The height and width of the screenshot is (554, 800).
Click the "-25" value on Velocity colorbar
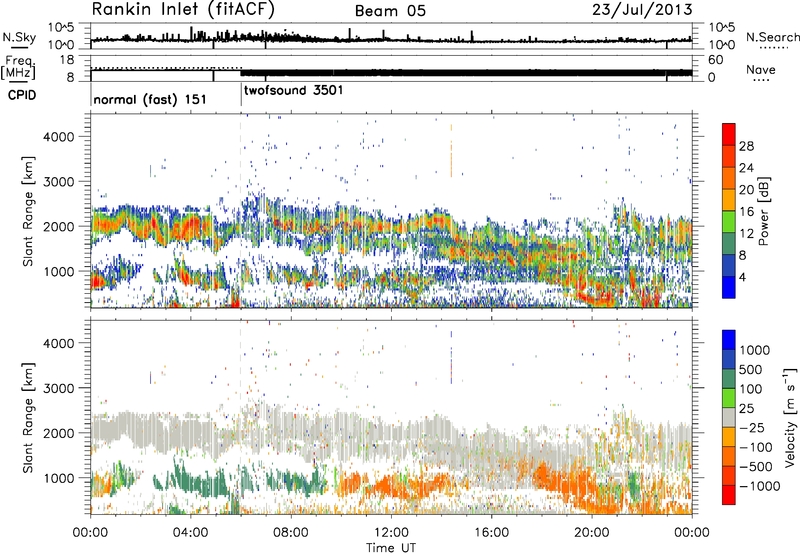(752, 428)
